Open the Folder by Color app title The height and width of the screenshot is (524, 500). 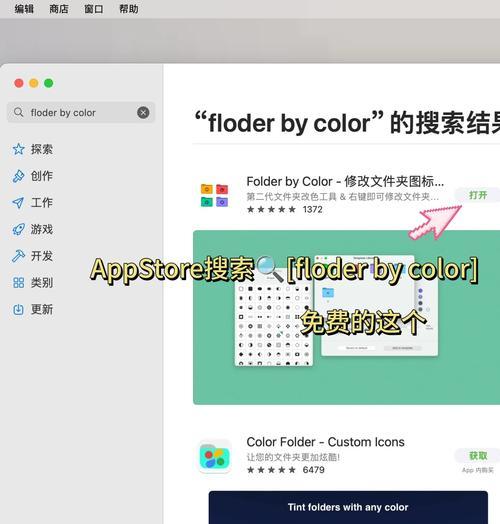(x=345, y=181)
